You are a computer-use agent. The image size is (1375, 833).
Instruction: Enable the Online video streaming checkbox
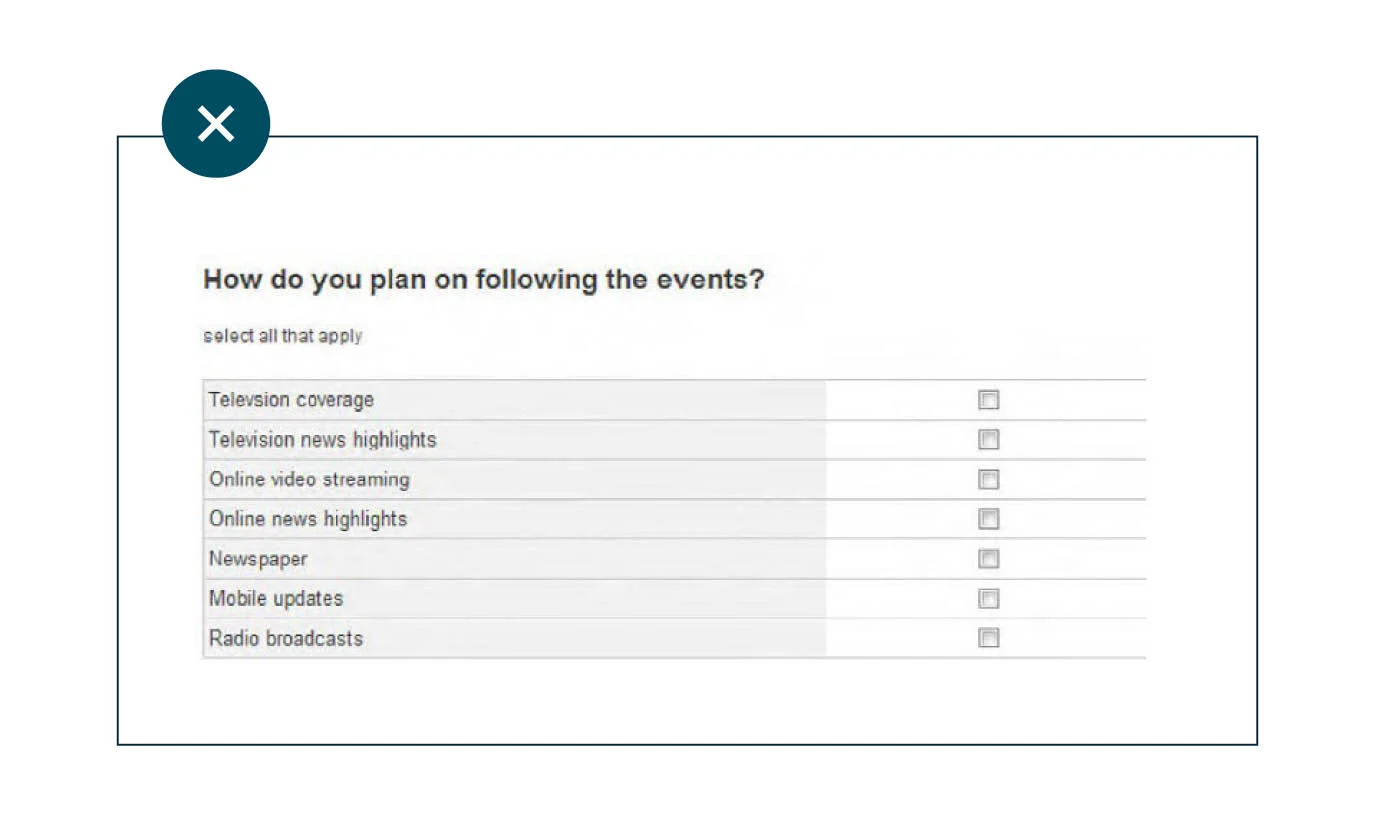[x=988, y=479]
